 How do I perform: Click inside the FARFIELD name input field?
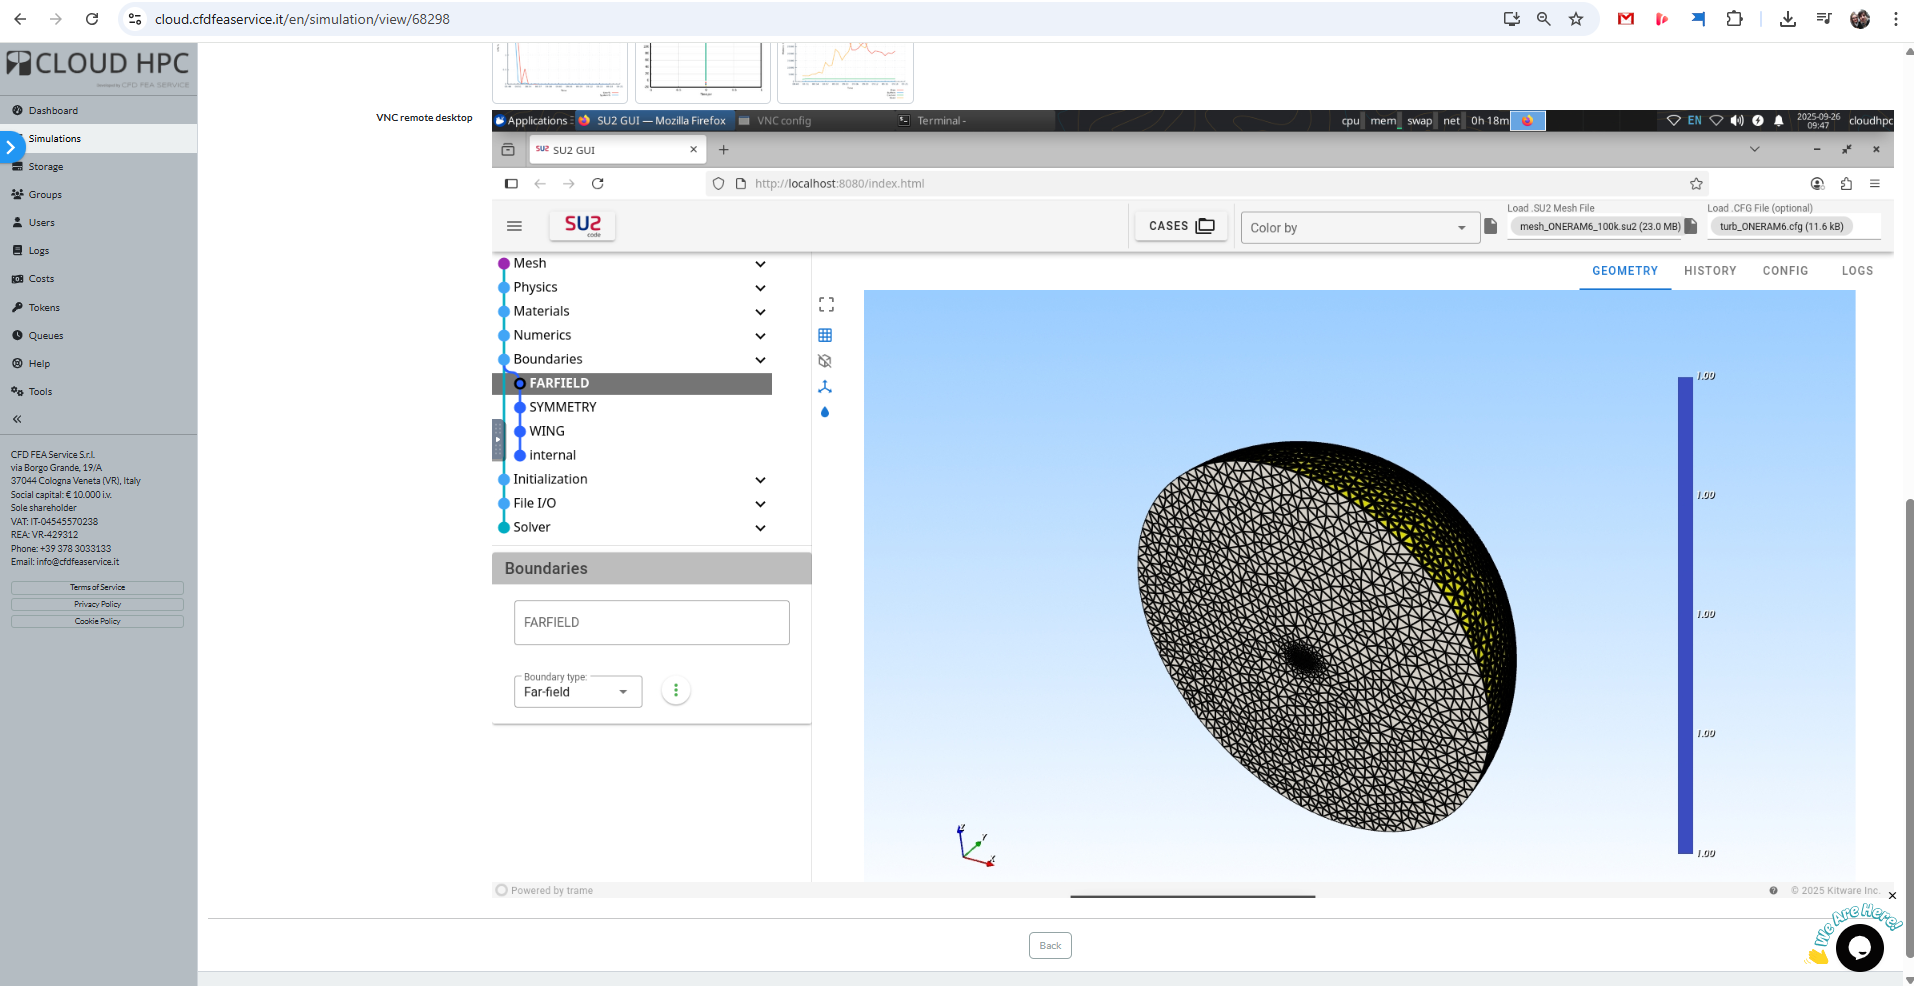click(x=651, y=622)
